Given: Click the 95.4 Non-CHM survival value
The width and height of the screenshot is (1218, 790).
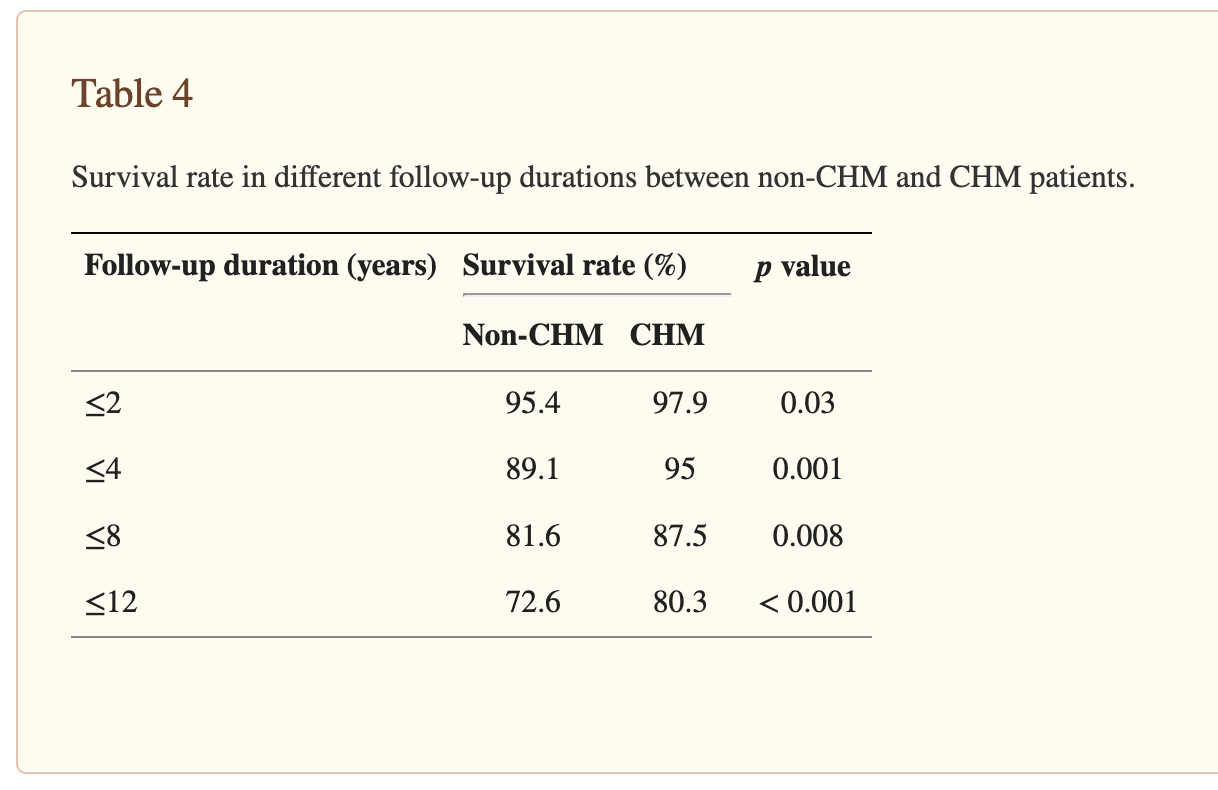Looking at the screenshot, I should point(533,403).
